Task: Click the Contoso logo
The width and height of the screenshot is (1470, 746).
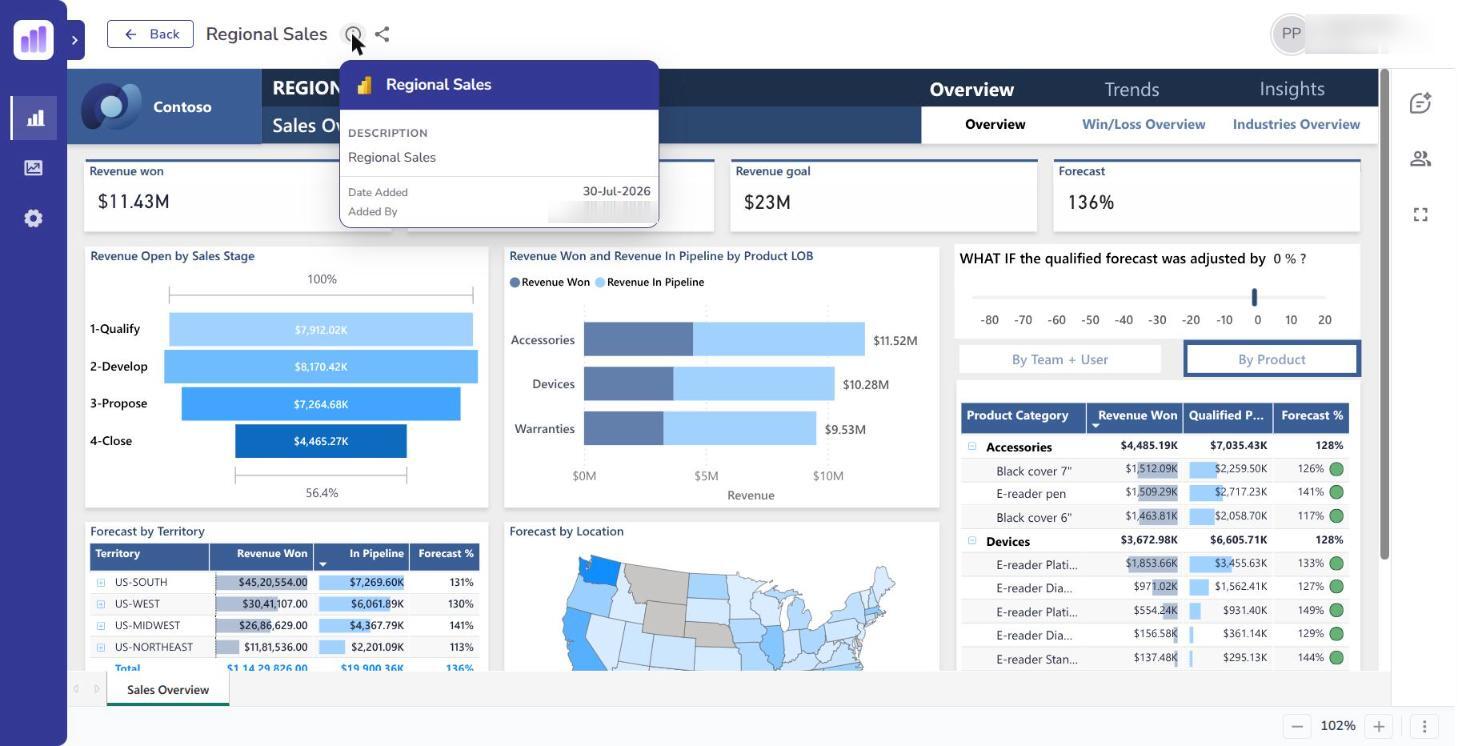Action: [112, 106]
